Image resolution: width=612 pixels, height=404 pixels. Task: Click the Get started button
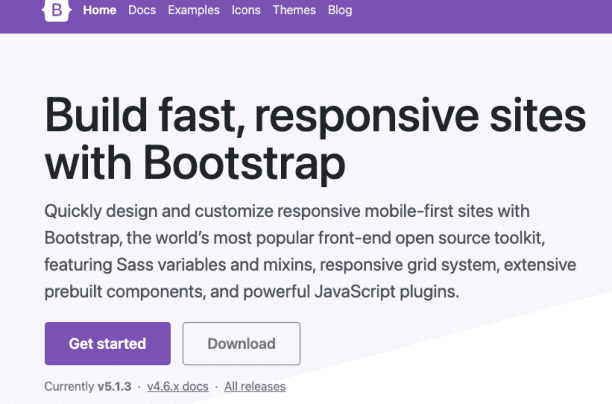click(108, 343)
